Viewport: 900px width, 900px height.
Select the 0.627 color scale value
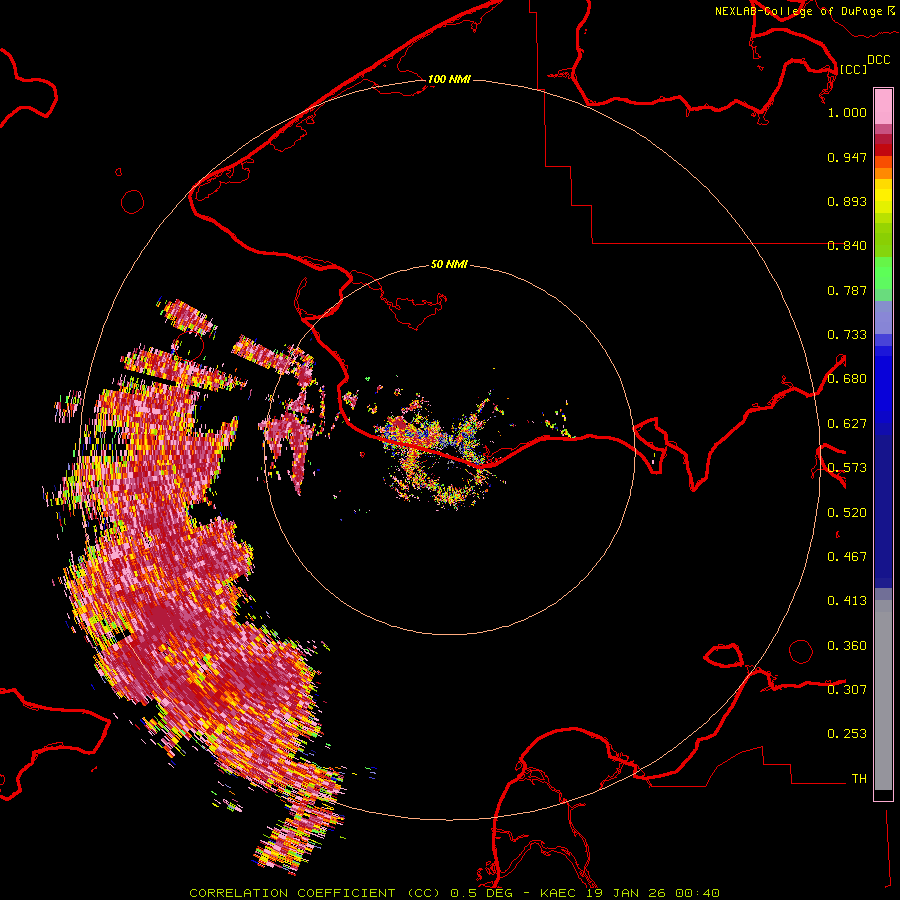point(847,424)
